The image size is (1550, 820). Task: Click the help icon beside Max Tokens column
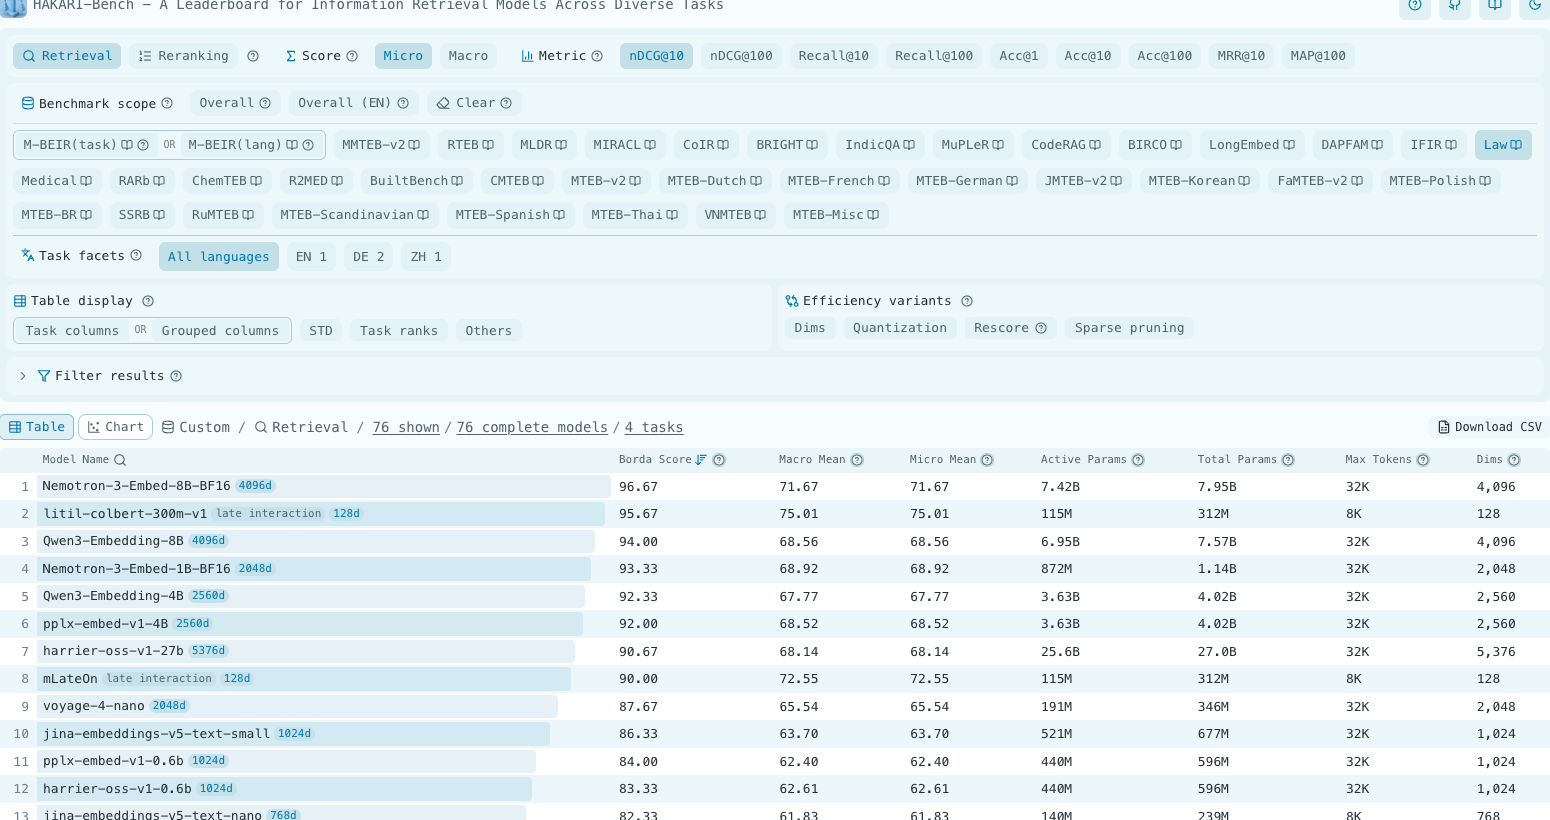point(1423,460)
